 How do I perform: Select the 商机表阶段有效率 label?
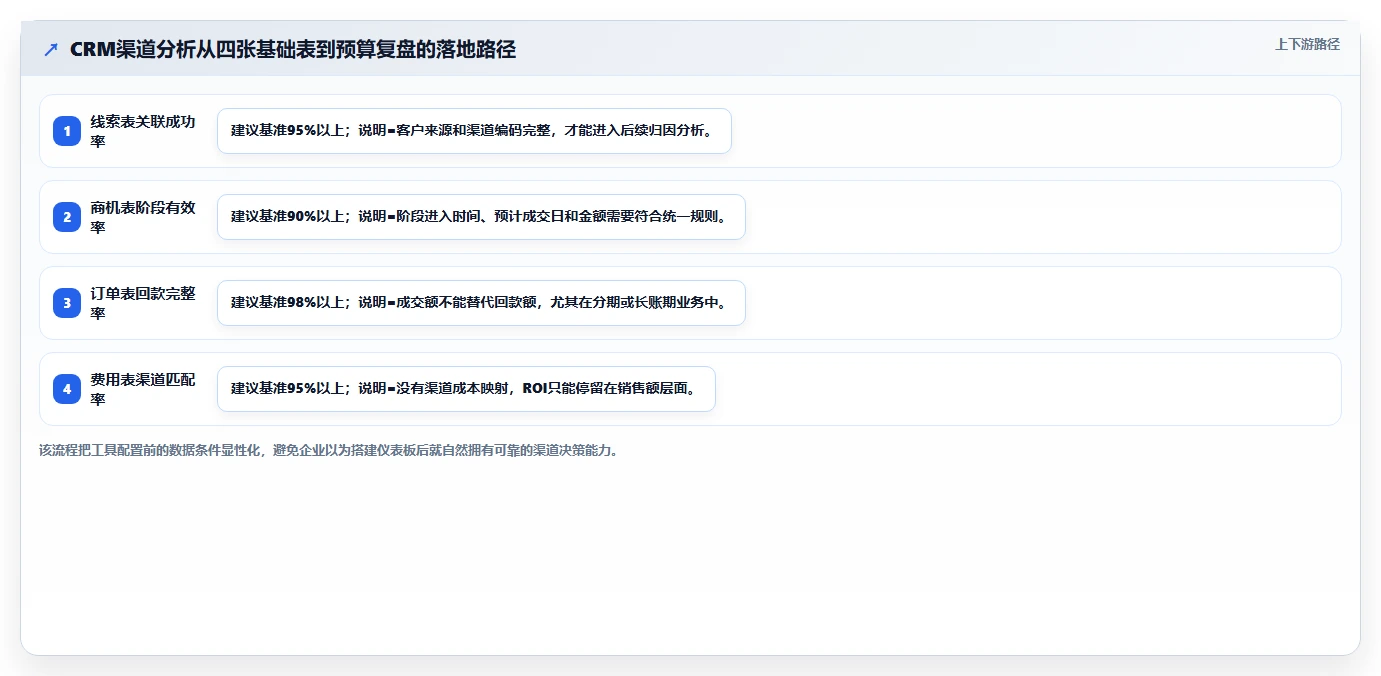coord(143,217)
